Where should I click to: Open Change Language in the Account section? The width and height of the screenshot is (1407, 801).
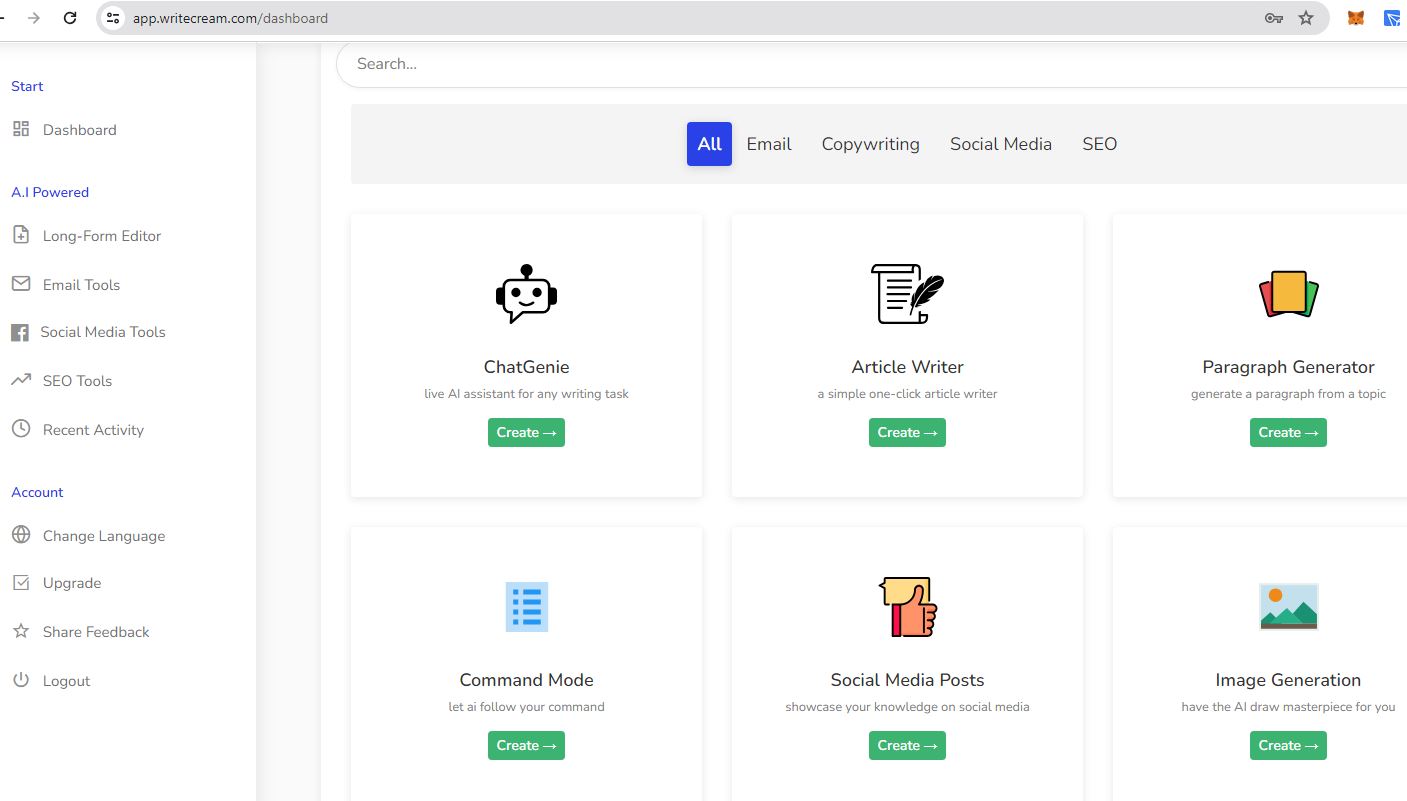pyautogui.click(x=103, y=536)
